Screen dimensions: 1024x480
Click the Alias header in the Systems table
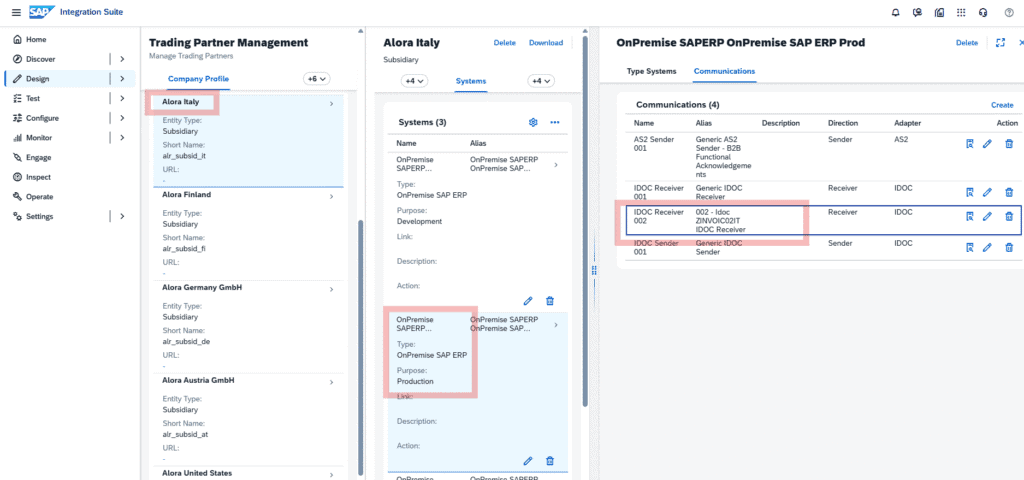478,143
